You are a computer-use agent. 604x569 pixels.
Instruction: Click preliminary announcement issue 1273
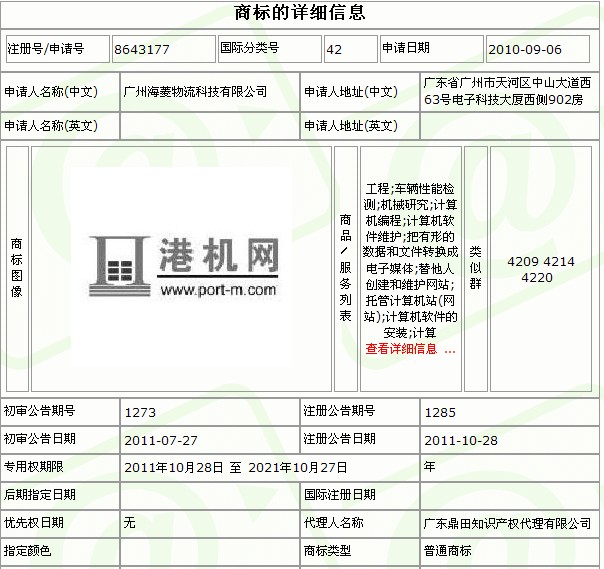coord(140,413)
